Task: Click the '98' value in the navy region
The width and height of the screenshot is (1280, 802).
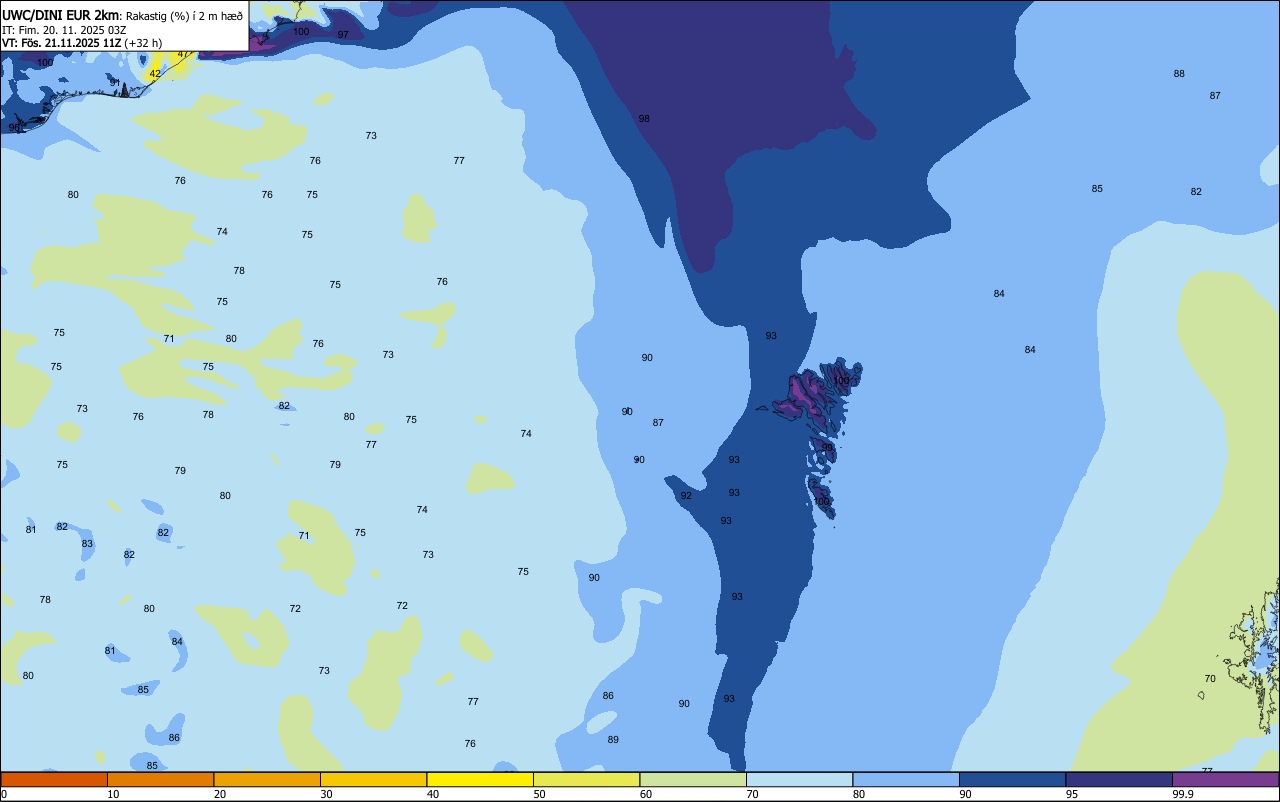Action: (644, 119)
